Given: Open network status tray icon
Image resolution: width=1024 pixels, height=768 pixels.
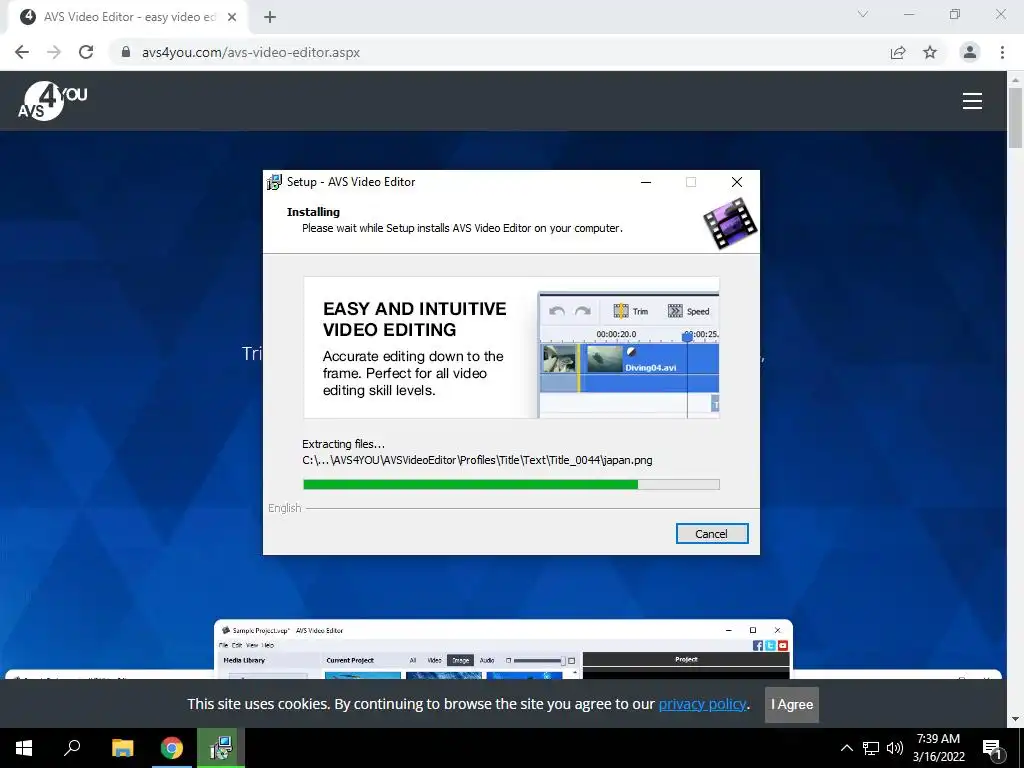Looking at the screenshot, I should (x=871, y=748).
